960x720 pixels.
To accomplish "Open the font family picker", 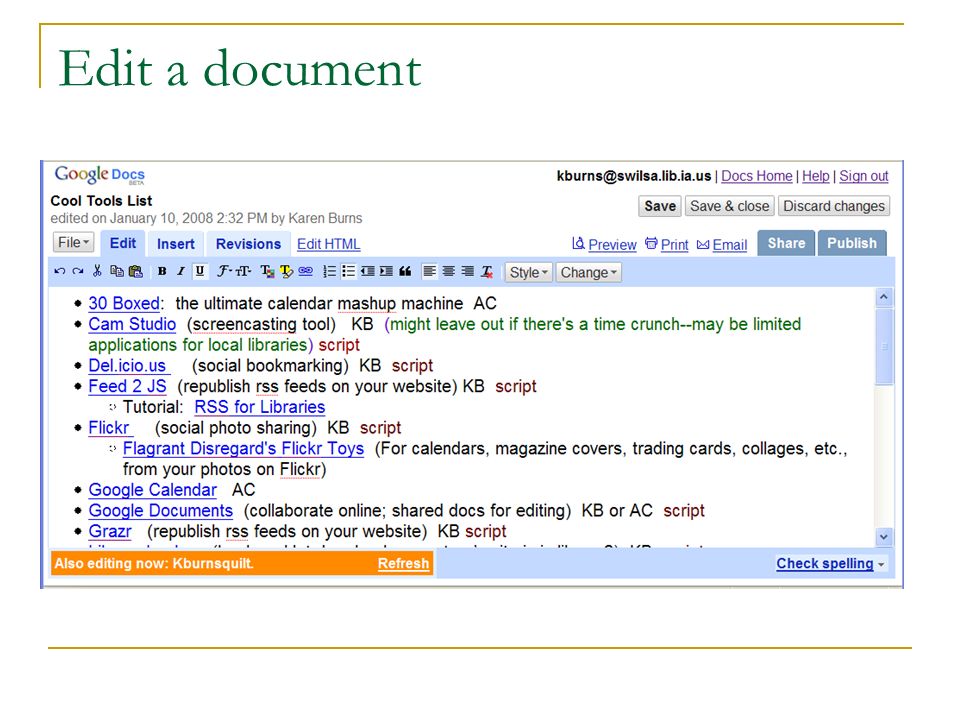I will (225, 271).
